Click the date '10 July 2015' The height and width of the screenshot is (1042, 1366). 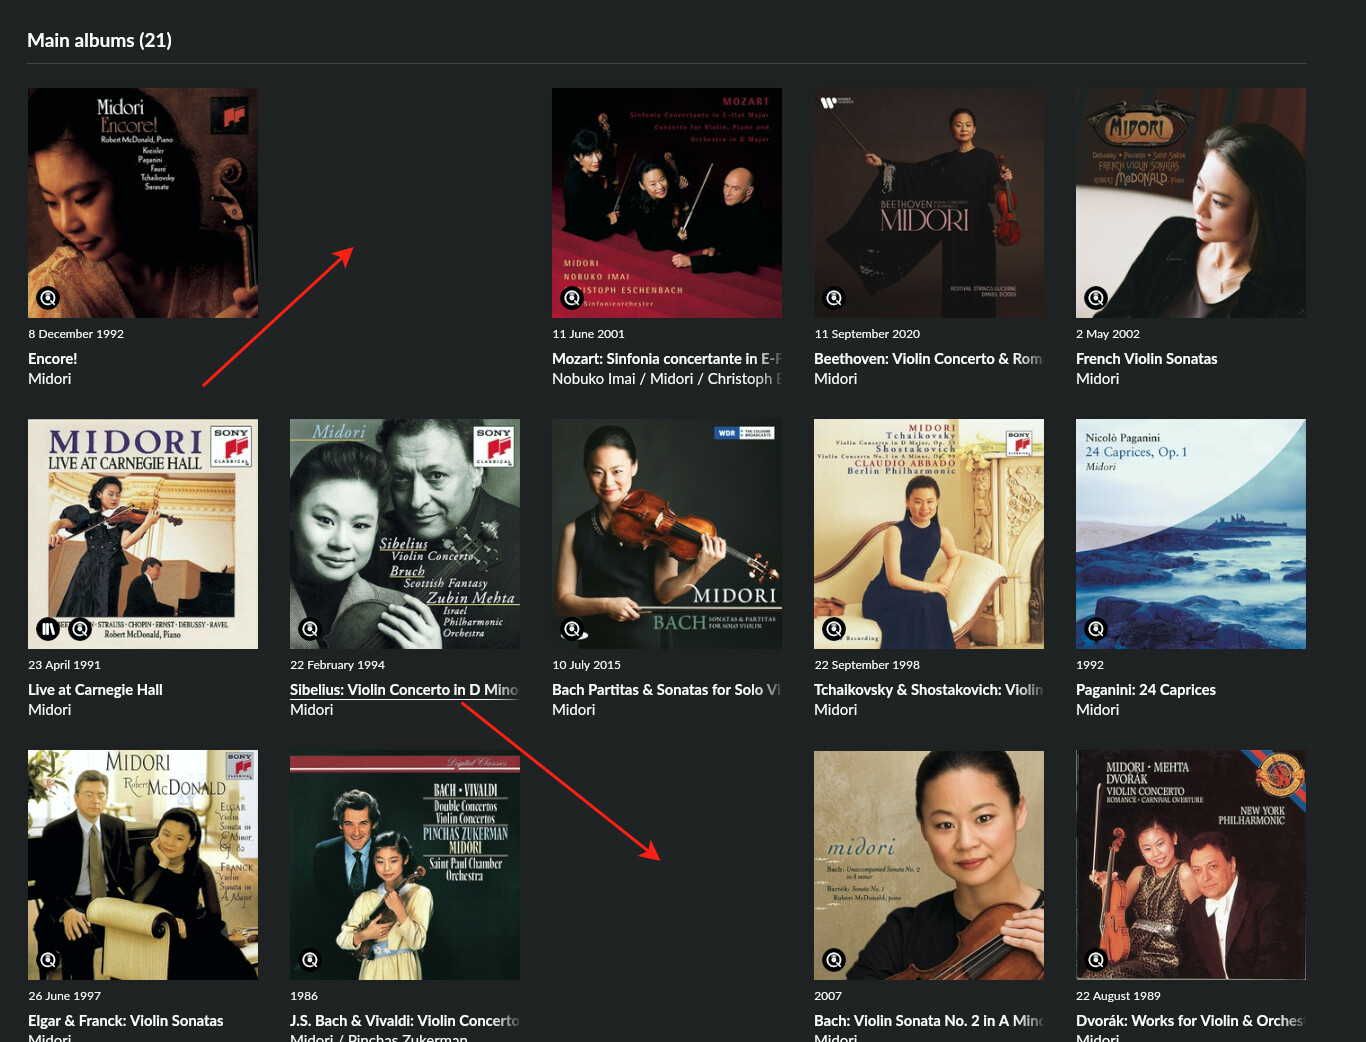coord(586,665)
